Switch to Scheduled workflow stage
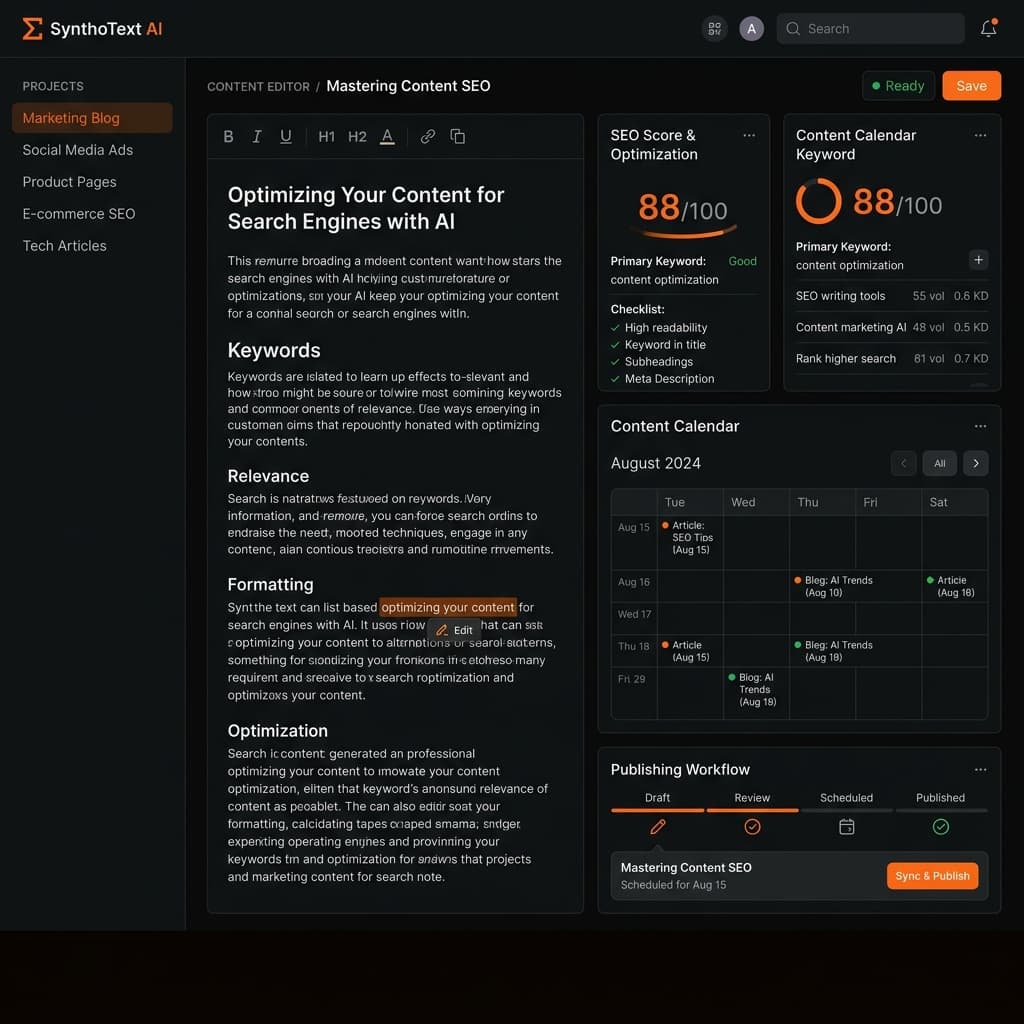The width and height of the screenshot is (1024, 1024). (x=846, y=798)
